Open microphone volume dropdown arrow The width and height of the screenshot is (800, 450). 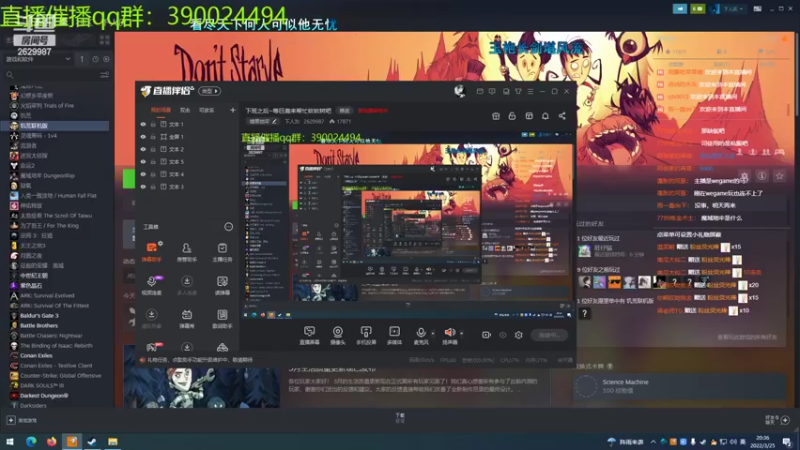[433, 334]
